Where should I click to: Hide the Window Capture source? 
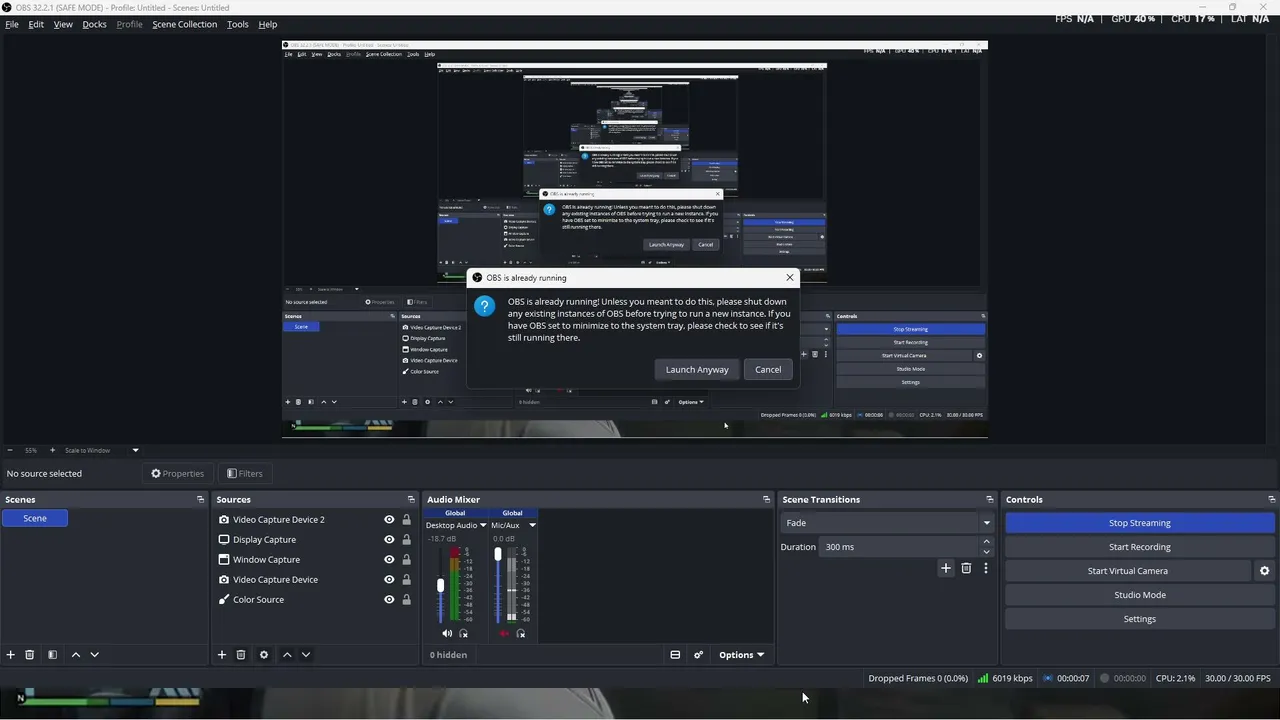click(x=389, y=560)
